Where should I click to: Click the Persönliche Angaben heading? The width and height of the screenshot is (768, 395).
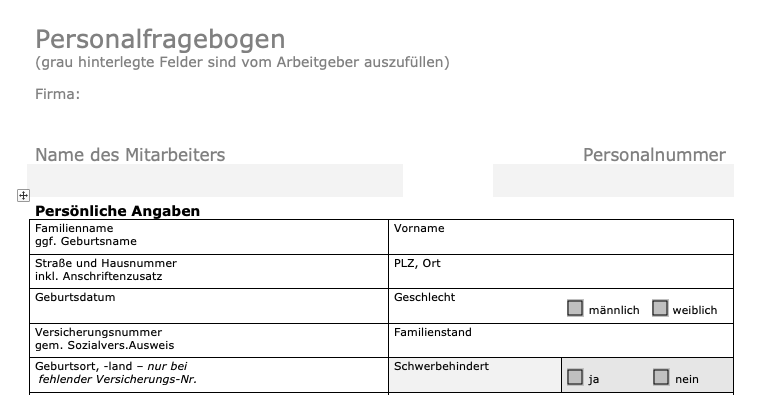coord(118,211)
